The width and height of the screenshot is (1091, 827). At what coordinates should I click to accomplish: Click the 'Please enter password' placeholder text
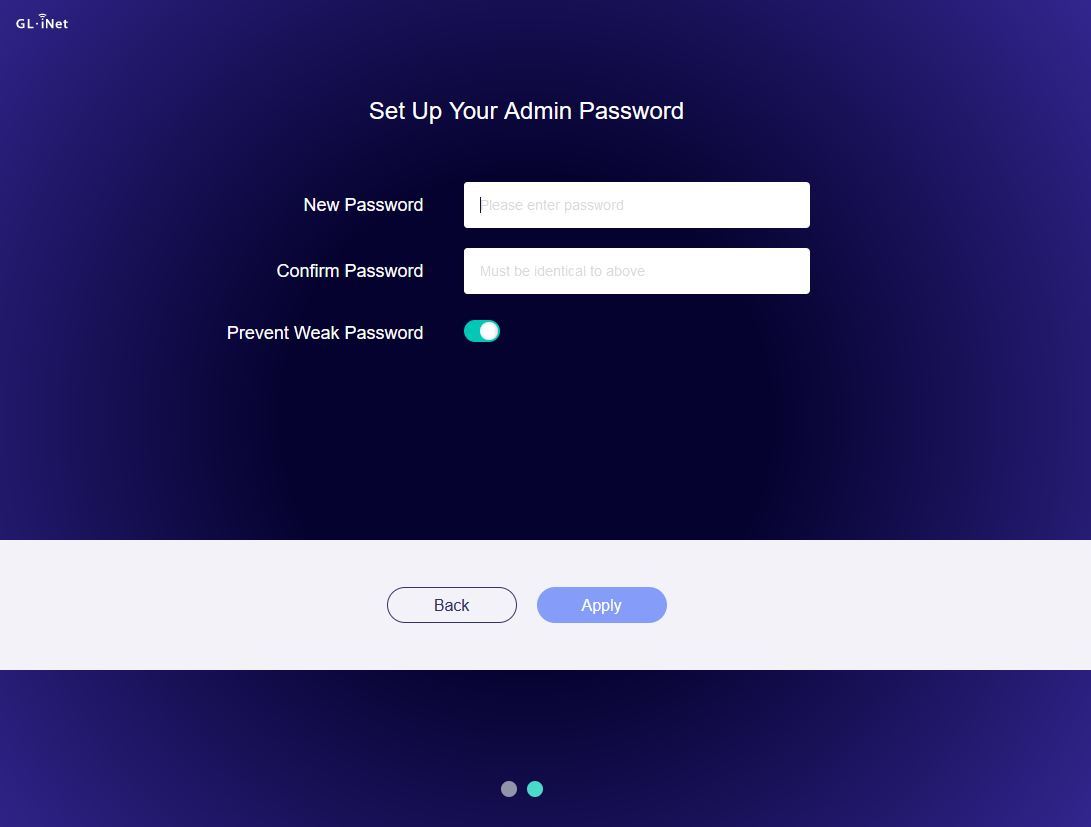552,205
